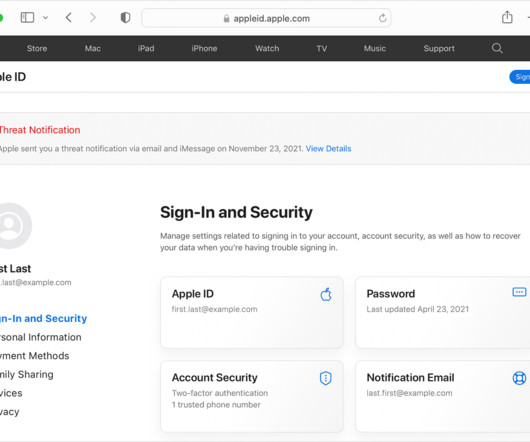The height and width of the screenshot is (442, 530).
Task: Click the Account Security shield icon
Action: click(x=326, y=378)
